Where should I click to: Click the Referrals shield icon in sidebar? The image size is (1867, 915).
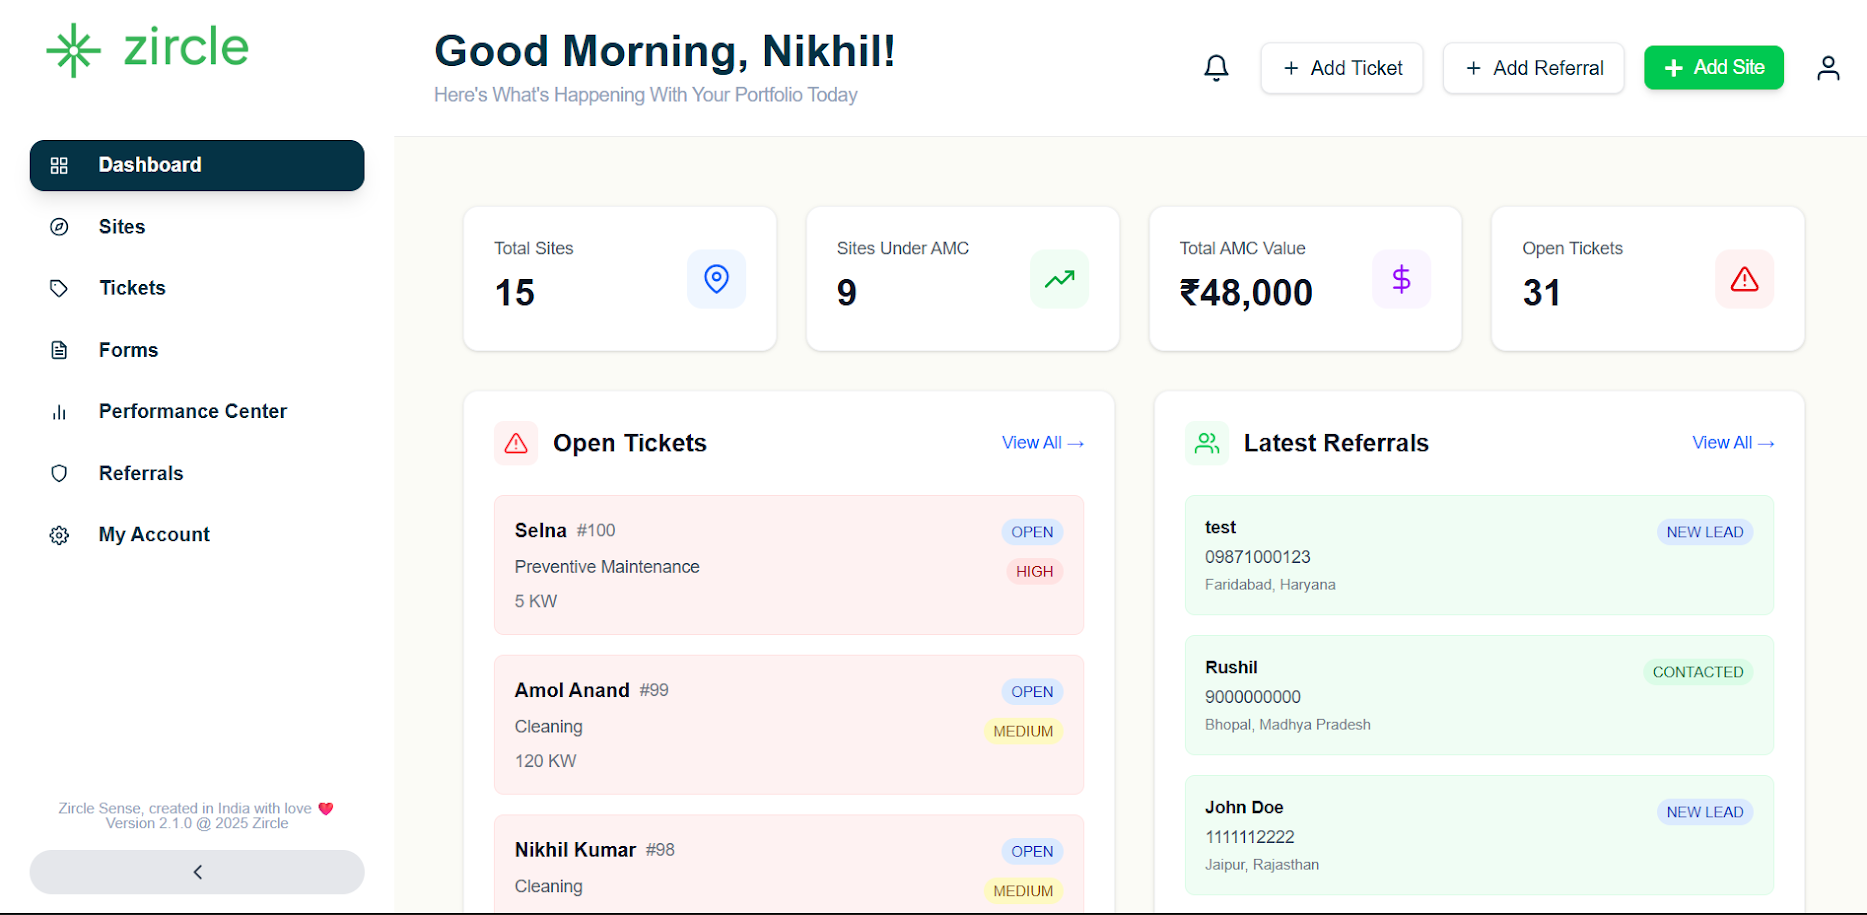[59, 473]
